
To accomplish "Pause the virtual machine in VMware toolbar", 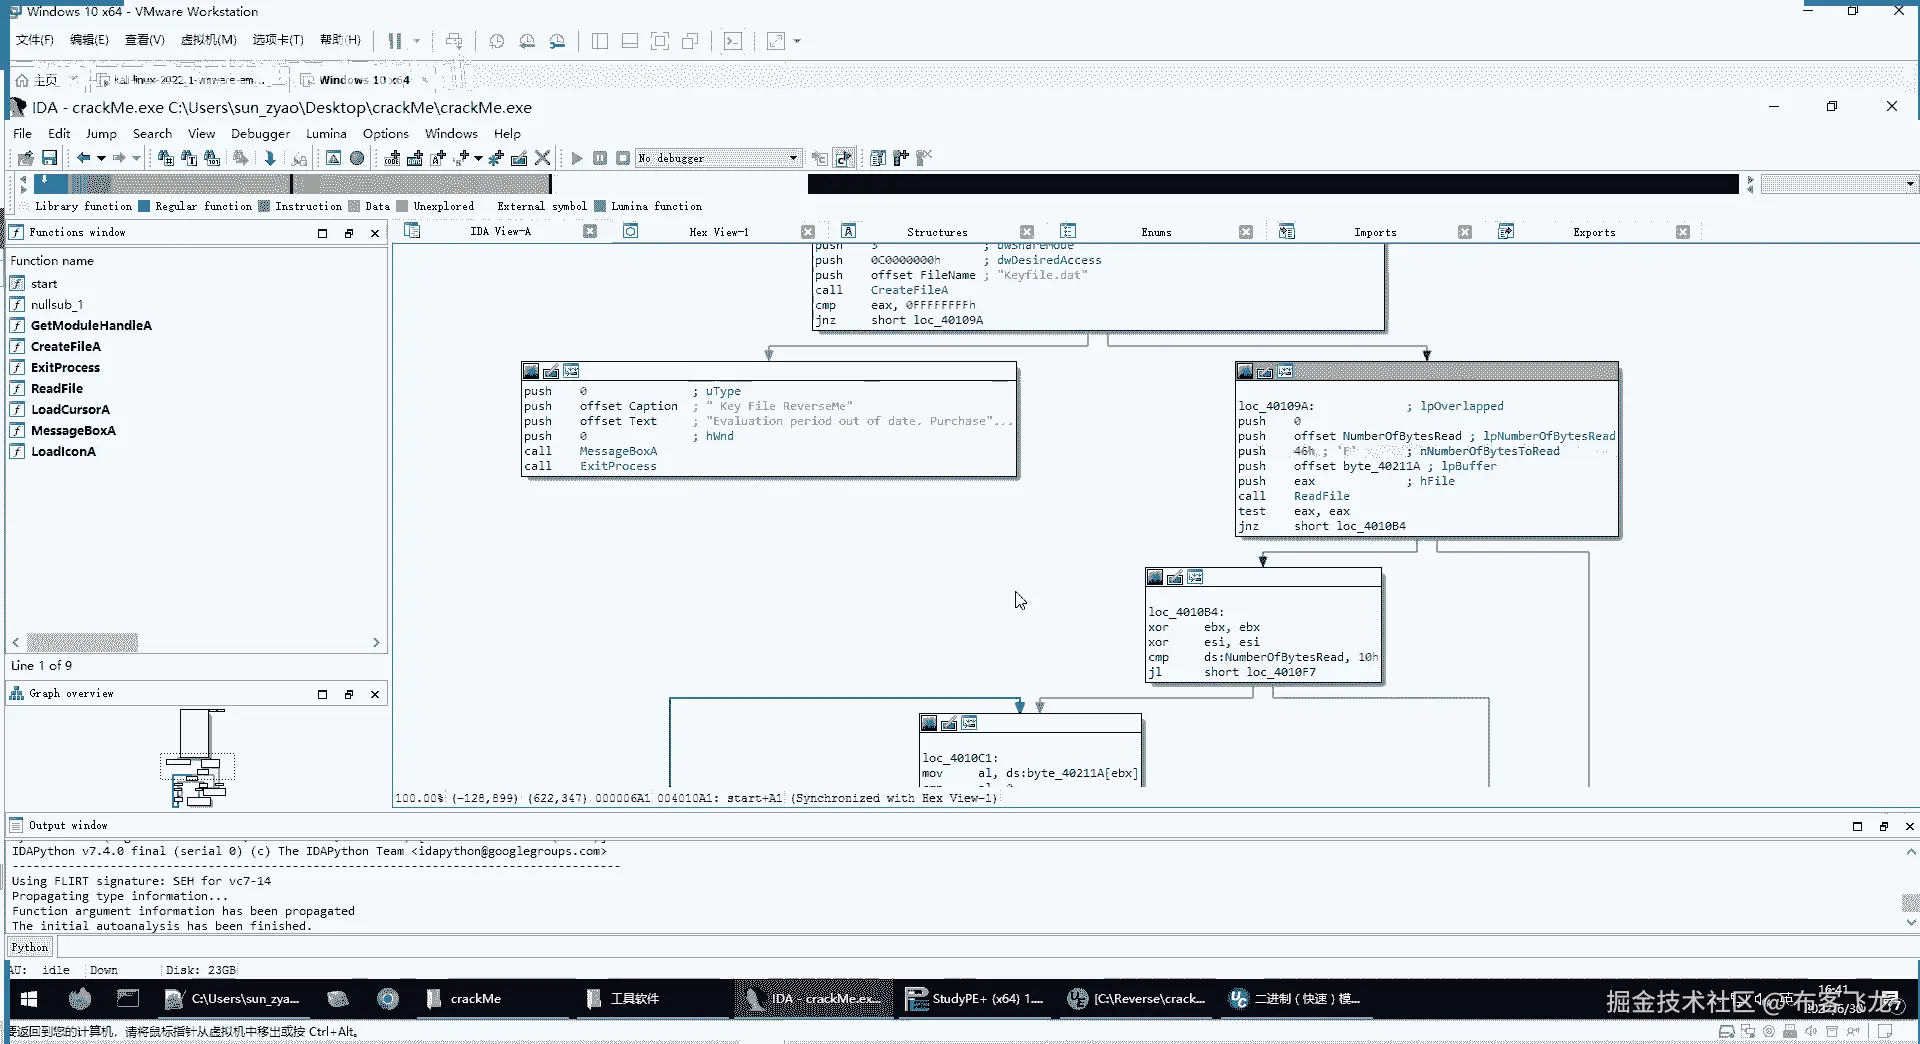I will tap(395, 41).
